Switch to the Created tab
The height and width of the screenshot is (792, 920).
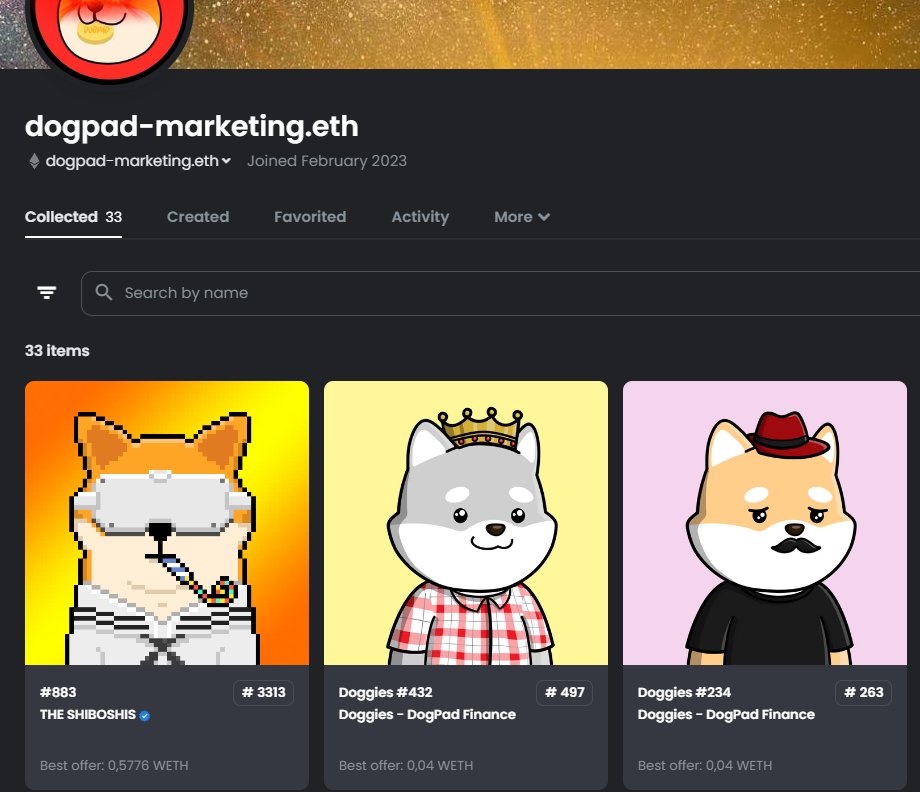[198, 216]
